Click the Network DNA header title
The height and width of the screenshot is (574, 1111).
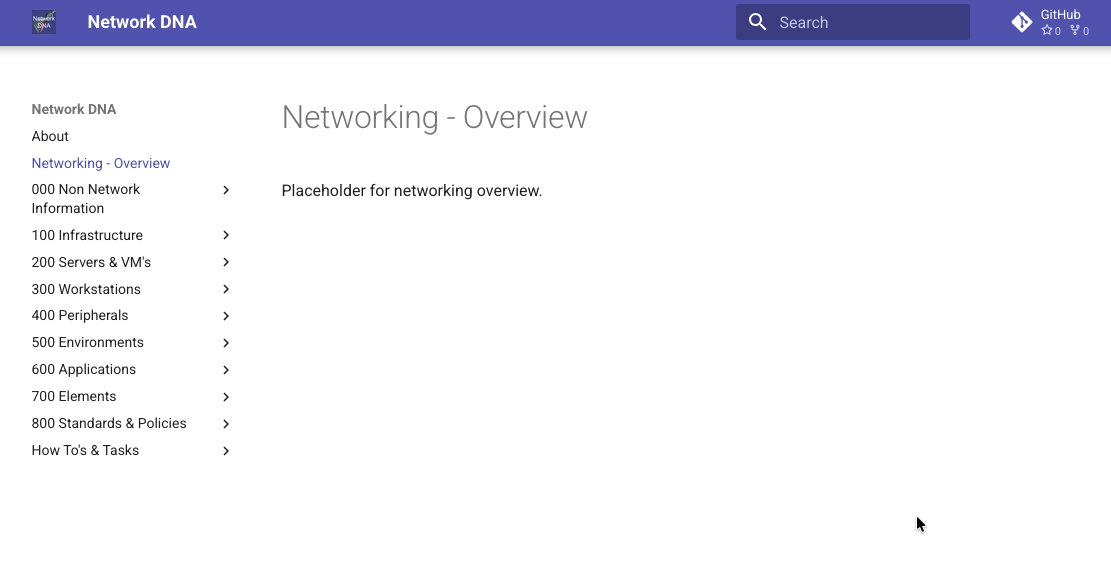[x=142, y=22]
